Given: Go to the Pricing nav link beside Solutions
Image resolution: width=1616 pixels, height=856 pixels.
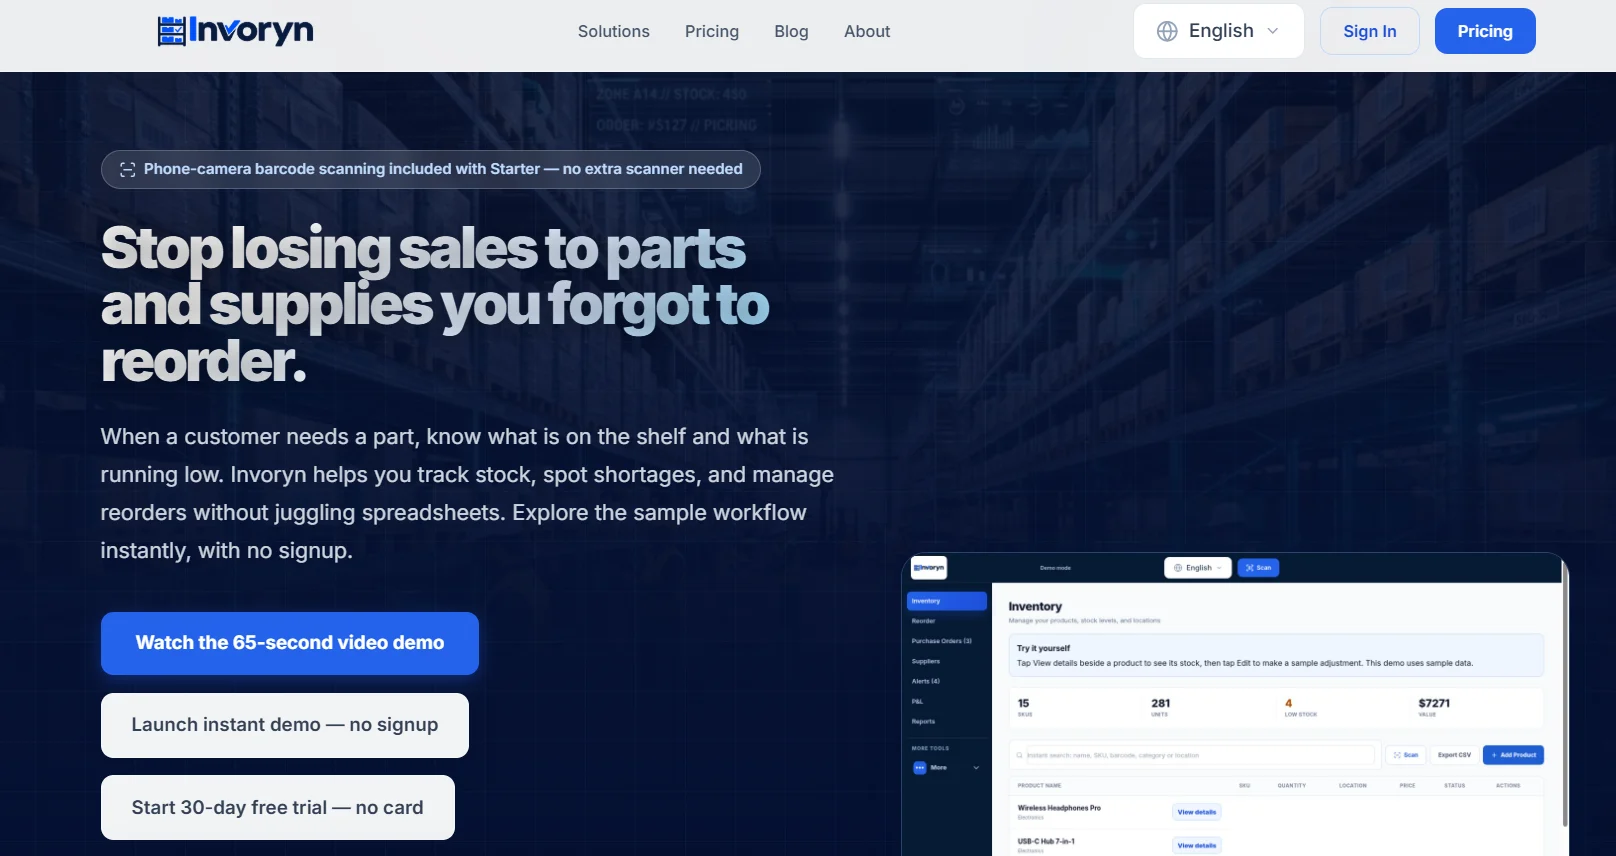Looking at the screenshot, I should click(x=712, y=31).
